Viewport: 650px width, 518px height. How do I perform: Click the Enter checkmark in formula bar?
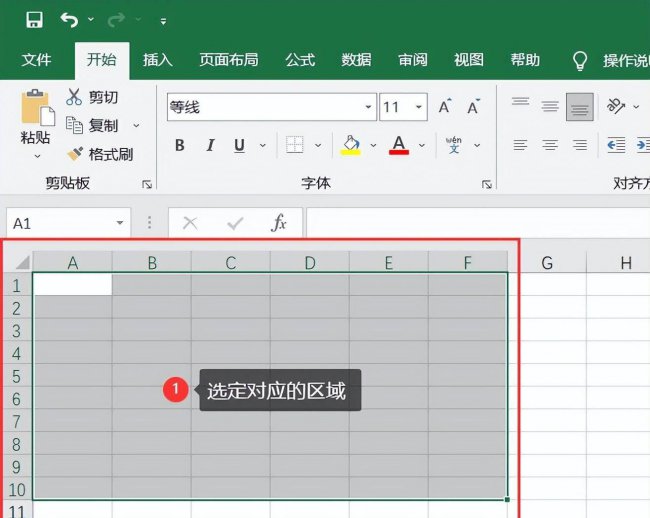235,223
